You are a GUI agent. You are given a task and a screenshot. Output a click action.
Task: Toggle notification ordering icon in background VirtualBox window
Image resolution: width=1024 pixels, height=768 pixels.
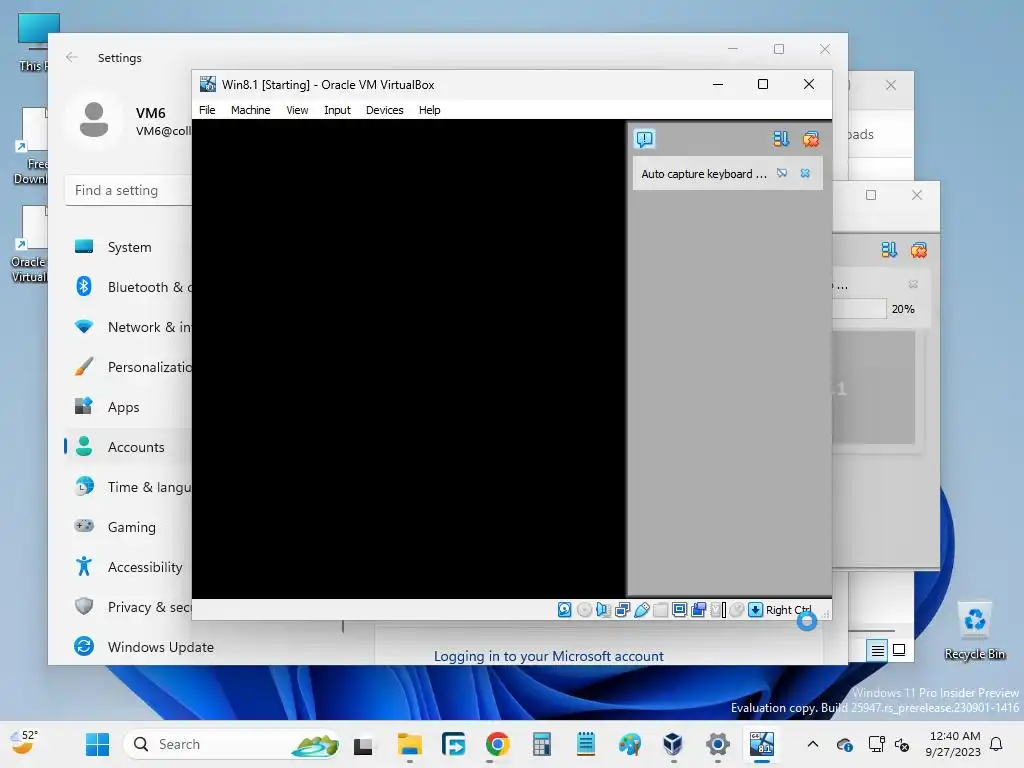click(x=889, y=249)
